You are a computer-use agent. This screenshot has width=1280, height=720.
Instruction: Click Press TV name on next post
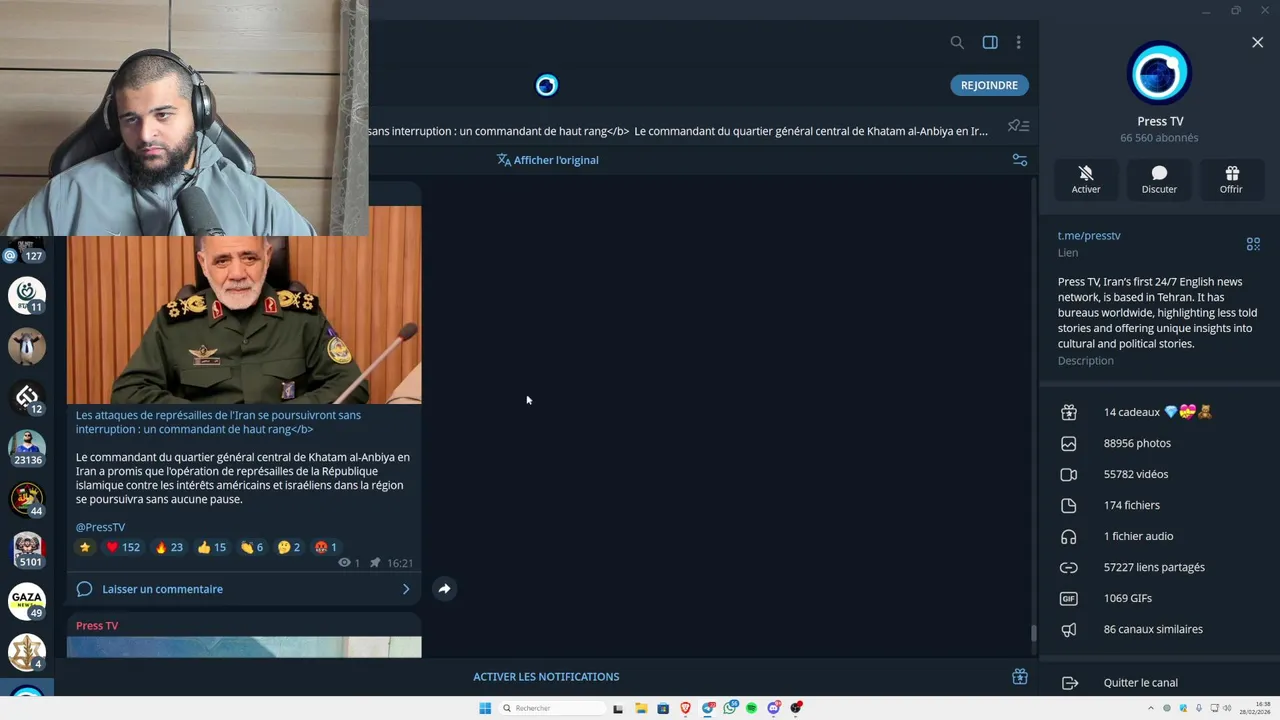coord(97,626)
